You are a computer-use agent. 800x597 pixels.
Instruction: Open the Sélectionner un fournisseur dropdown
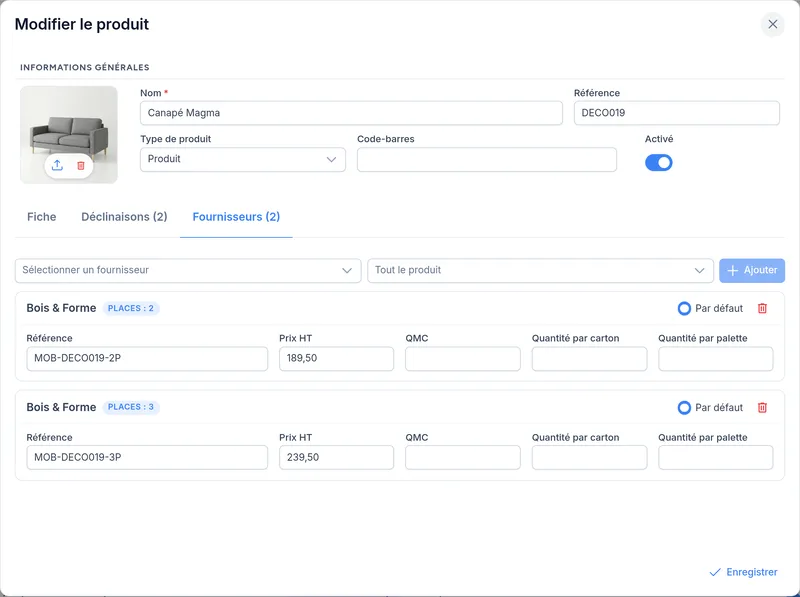(x=188, y=270)
